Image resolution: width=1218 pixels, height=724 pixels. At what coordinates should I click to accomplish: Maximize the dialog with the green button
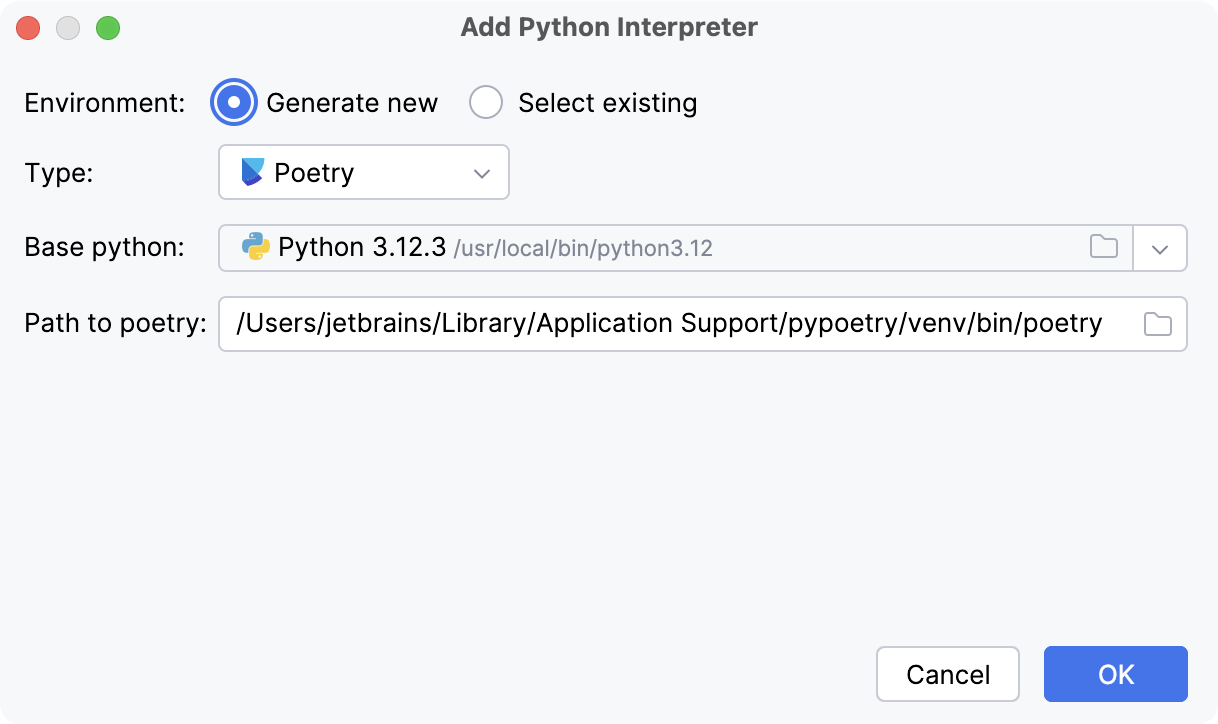click(x=108, y=28)
